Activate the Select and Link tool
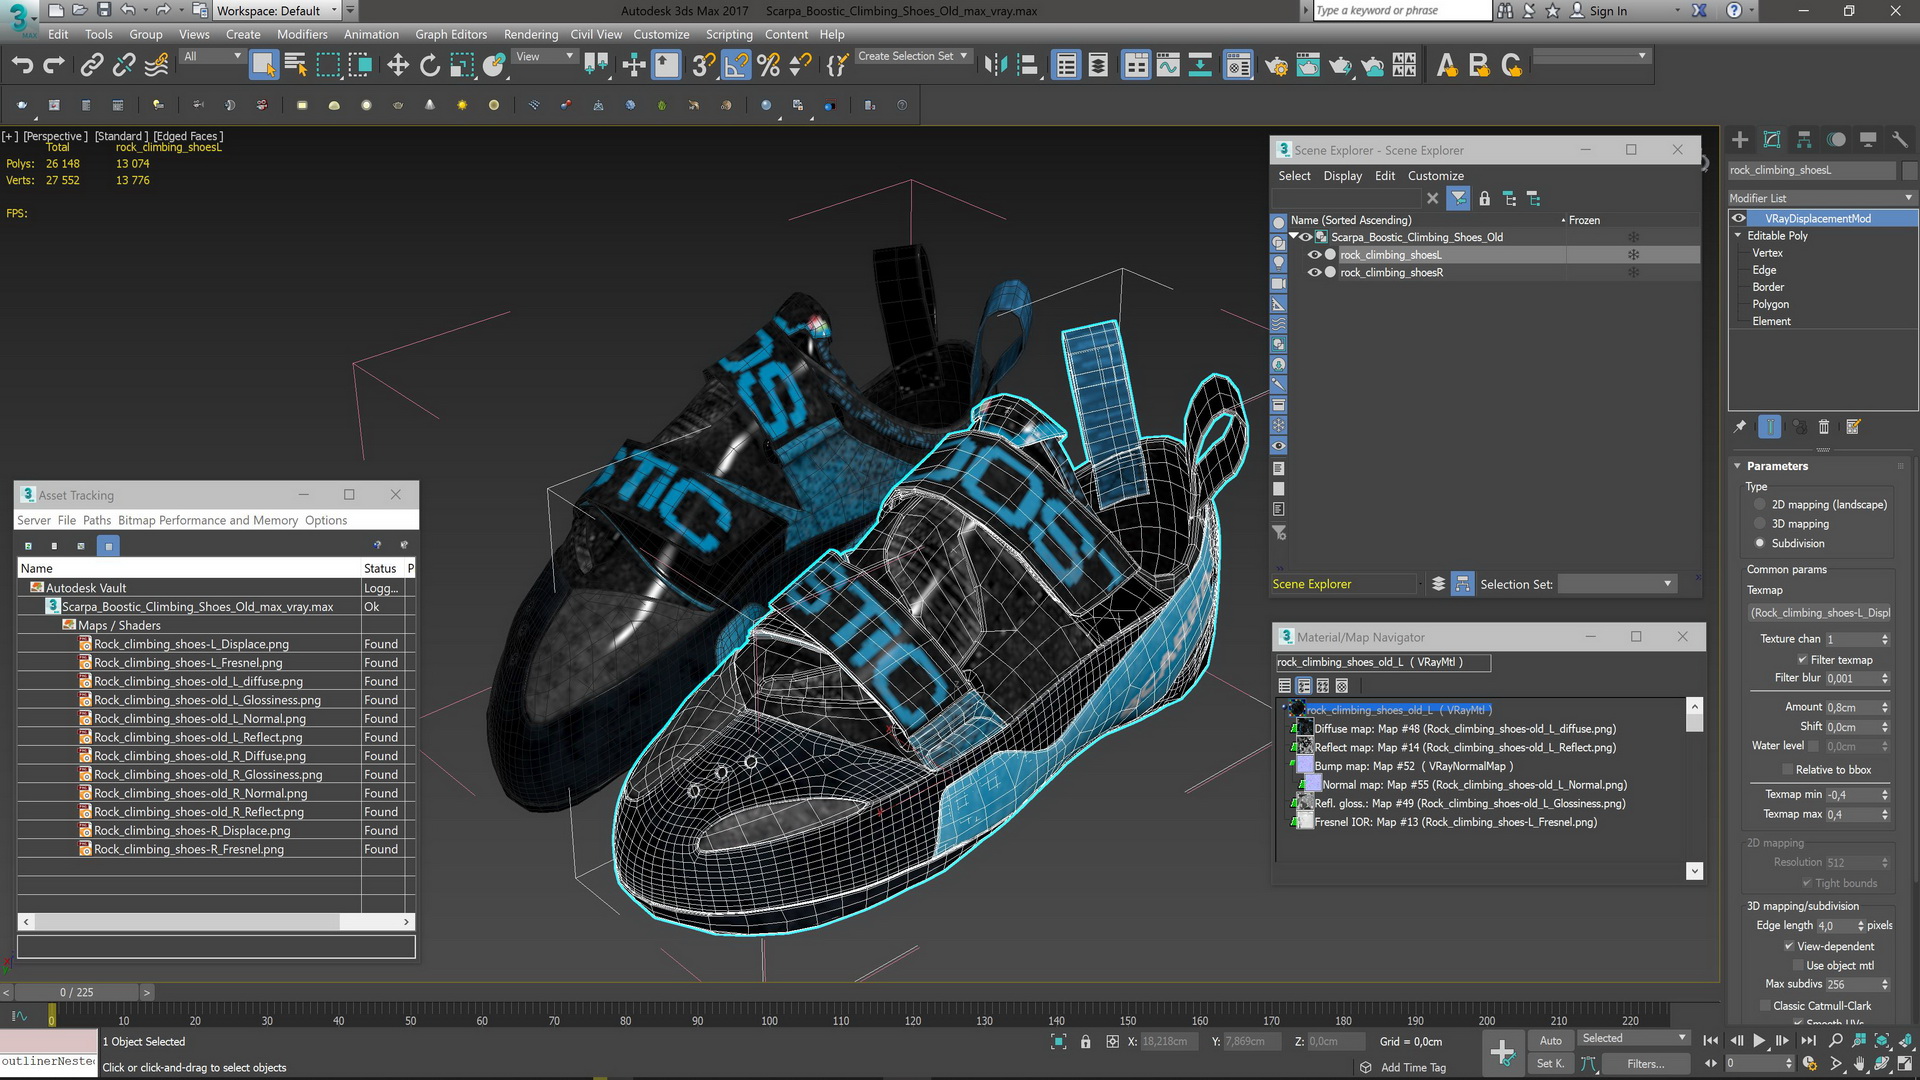Image resolution: width=1920 pixels, height=1080 pixels. coord(91,66)
